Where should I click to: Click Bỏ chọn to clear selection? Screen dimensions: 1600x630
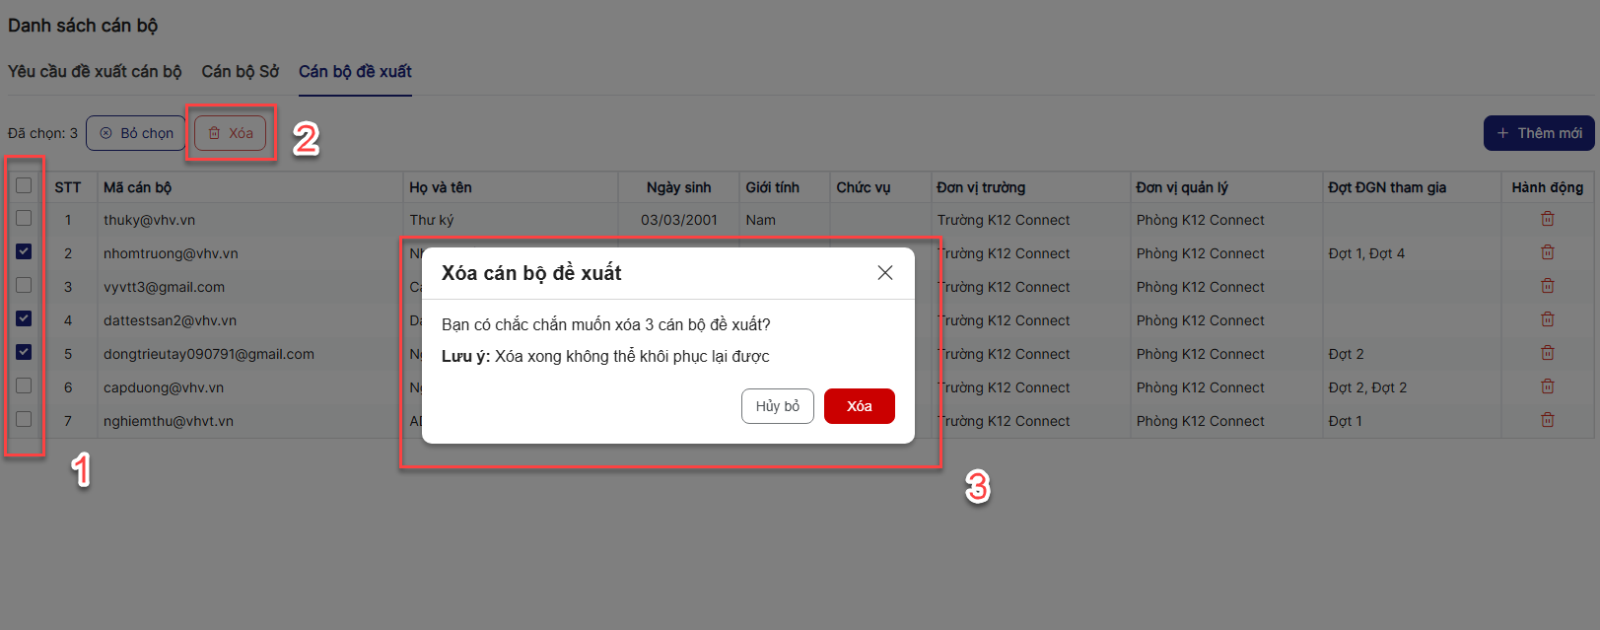(x=136, y=133)
